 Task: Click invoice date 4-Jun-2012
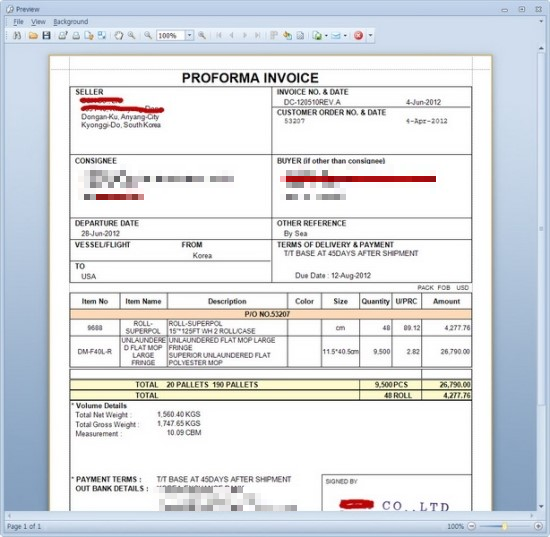[x=423, y=102]
